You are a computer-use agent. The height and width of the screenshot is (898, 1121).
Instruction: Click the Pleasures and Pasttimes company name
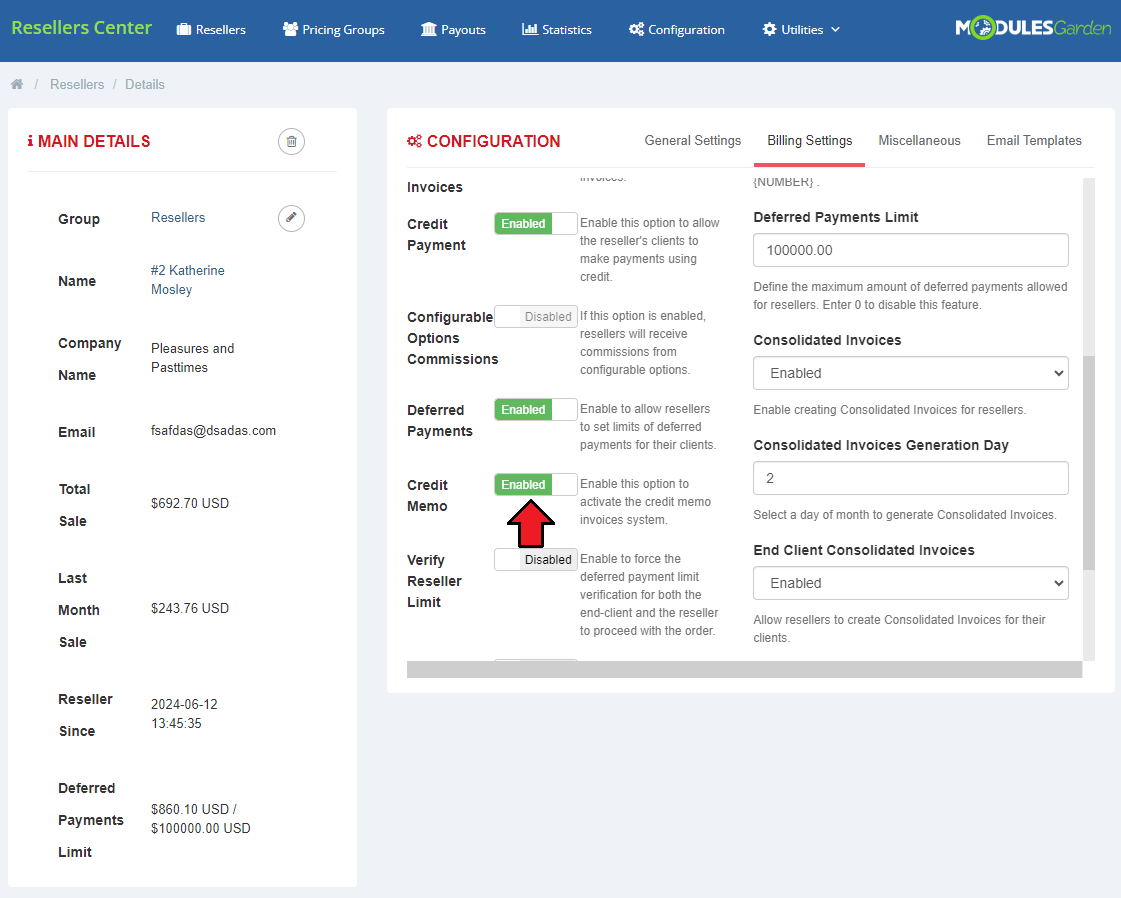(x=192, y=358)
